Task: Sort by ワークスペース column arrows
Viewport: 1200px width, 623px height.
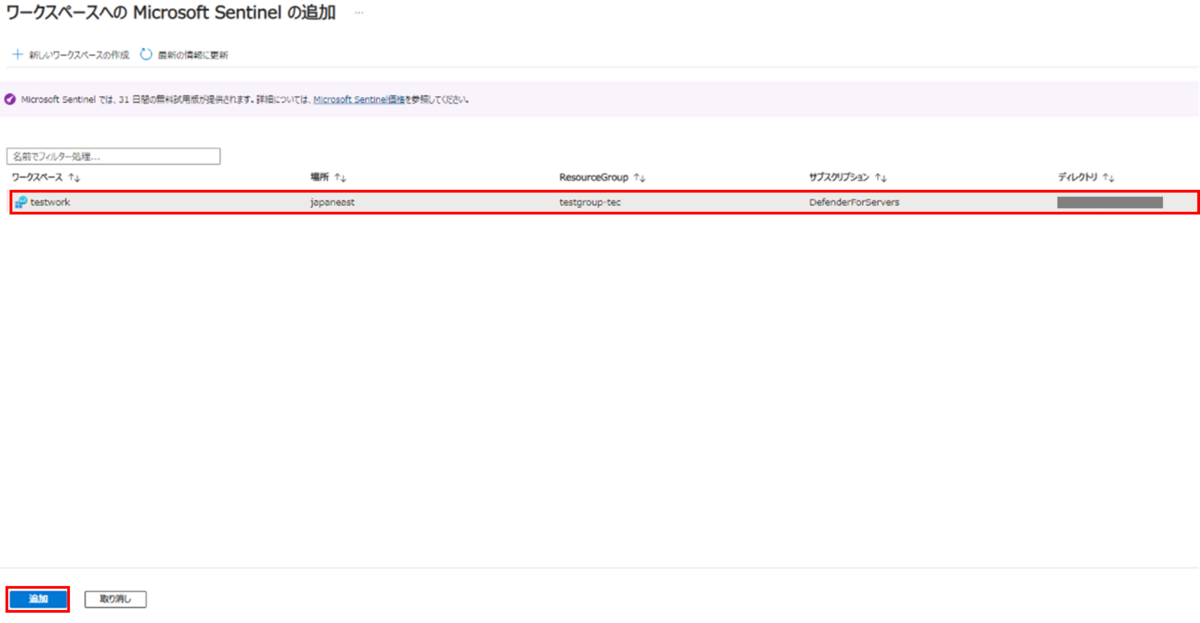Action: 74,178
